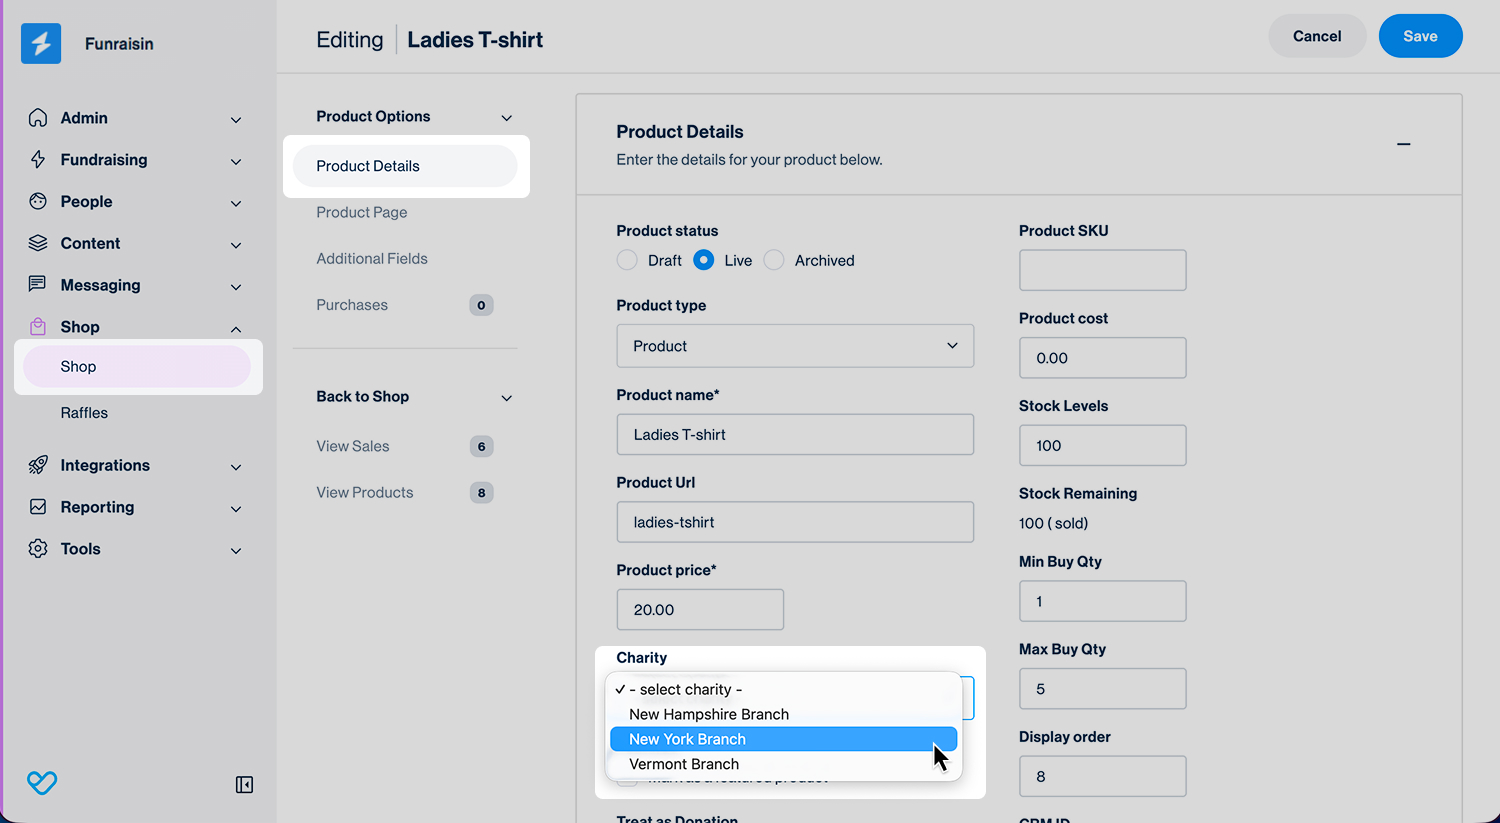1500x823 pixels.
Task: Click the People face icon
Action: click(x=38, y=201)
